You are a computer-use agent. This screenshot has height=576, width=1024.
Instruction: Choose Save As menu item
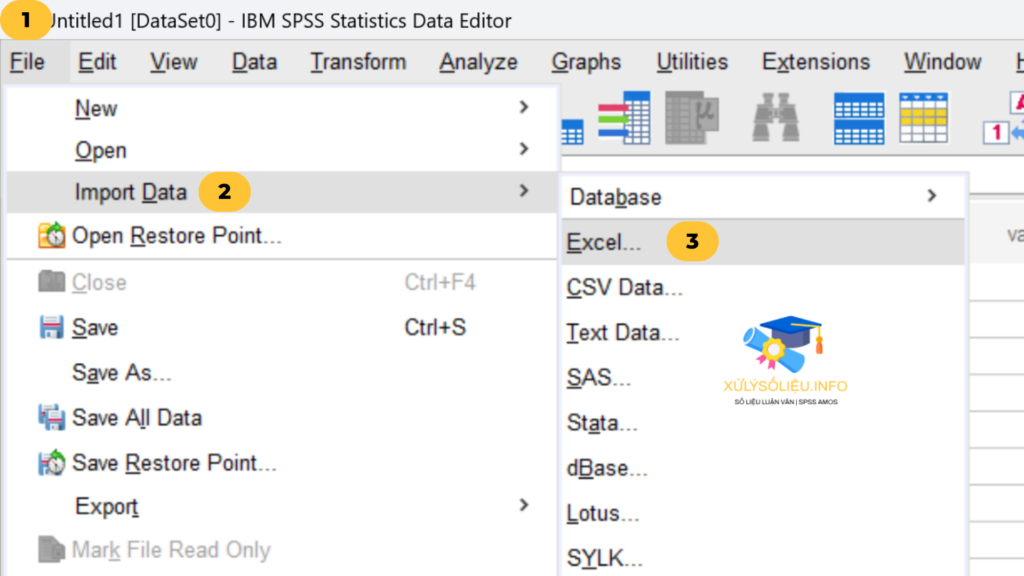point(281,372)
